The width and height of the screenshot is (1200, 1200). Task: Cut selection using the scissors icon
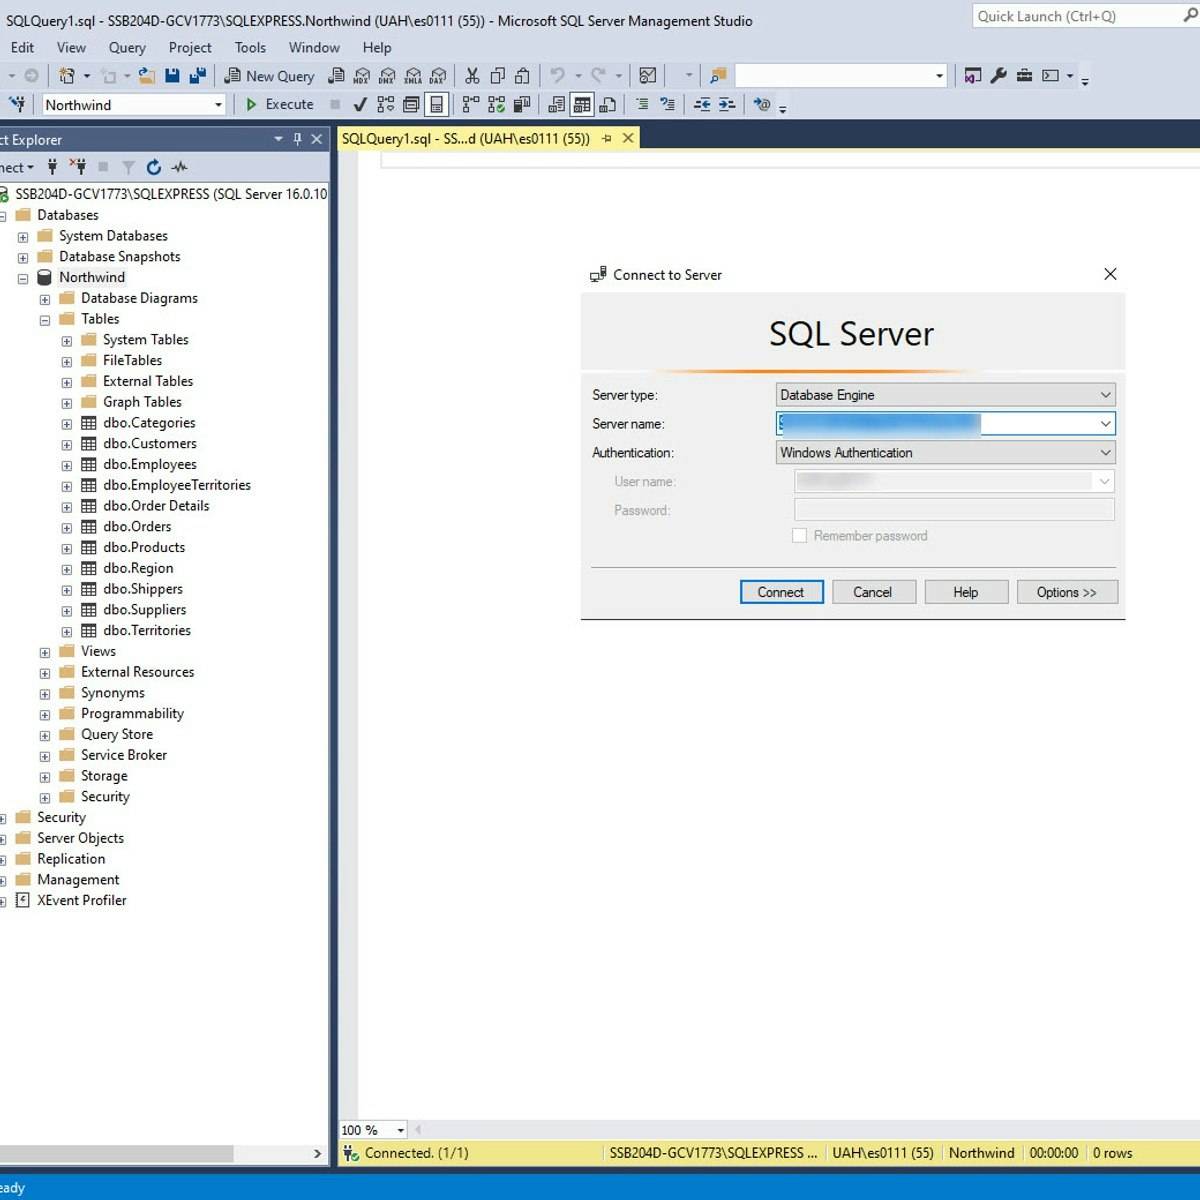(472, 75)
